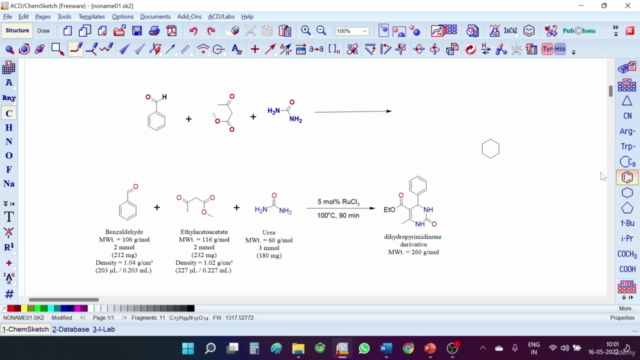The width and height of the screenshot is (640, 360).
Task: Open the File menu
Action: coord(8,17)
